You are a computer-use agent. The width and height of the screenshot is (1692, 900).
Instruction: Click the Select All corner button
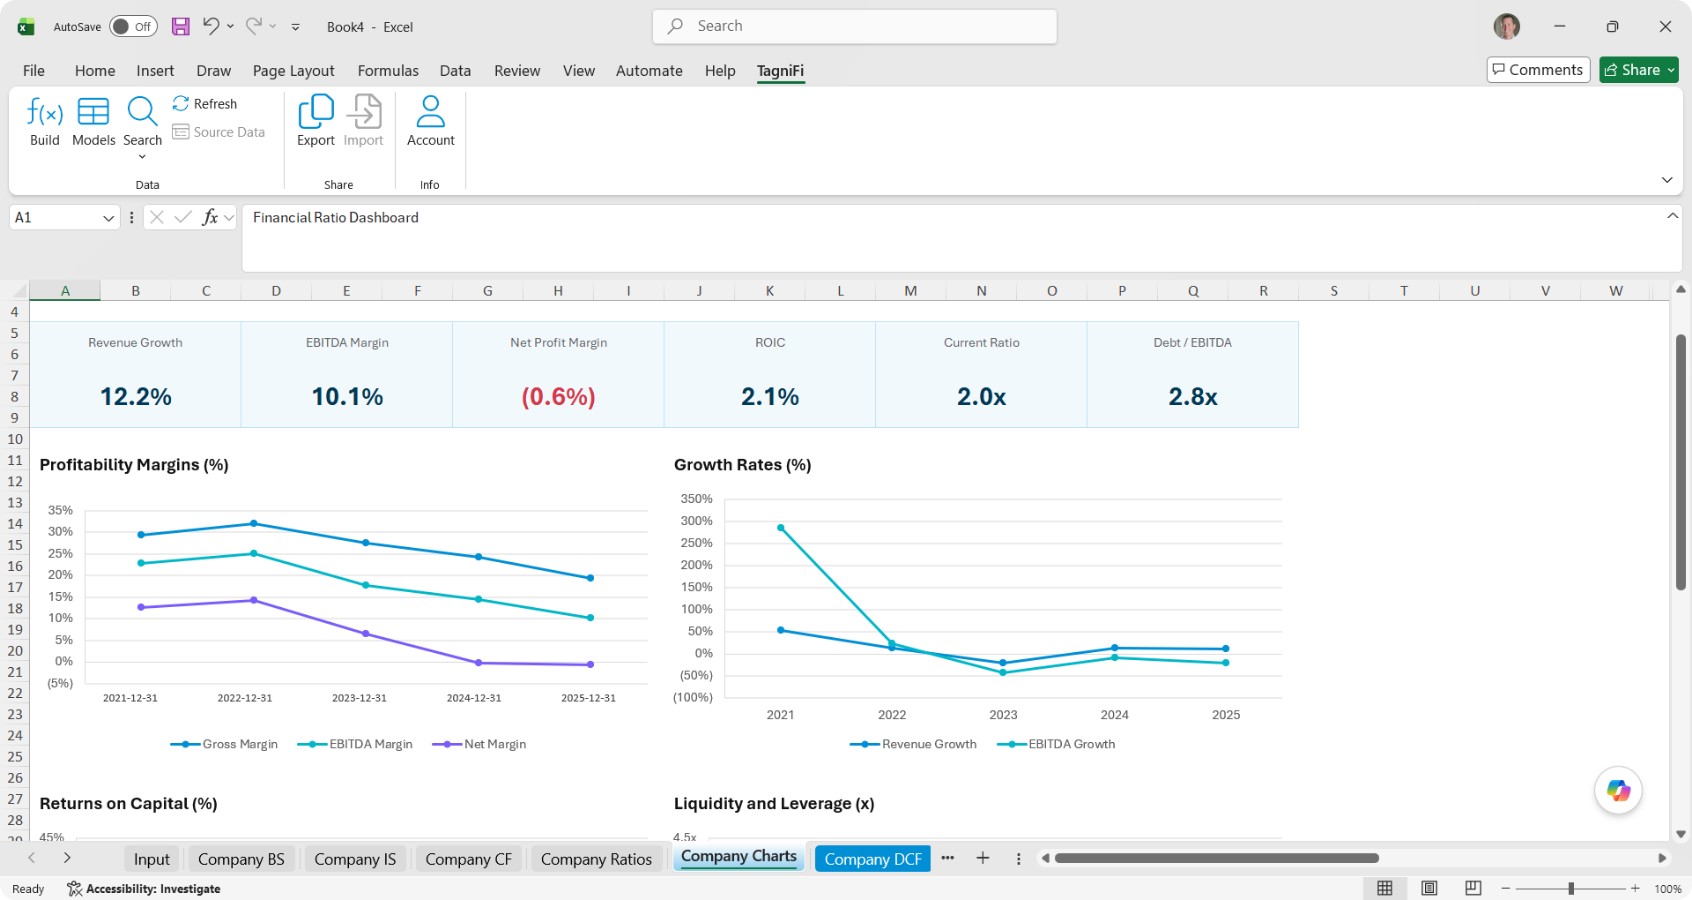(x=19, y=291)
